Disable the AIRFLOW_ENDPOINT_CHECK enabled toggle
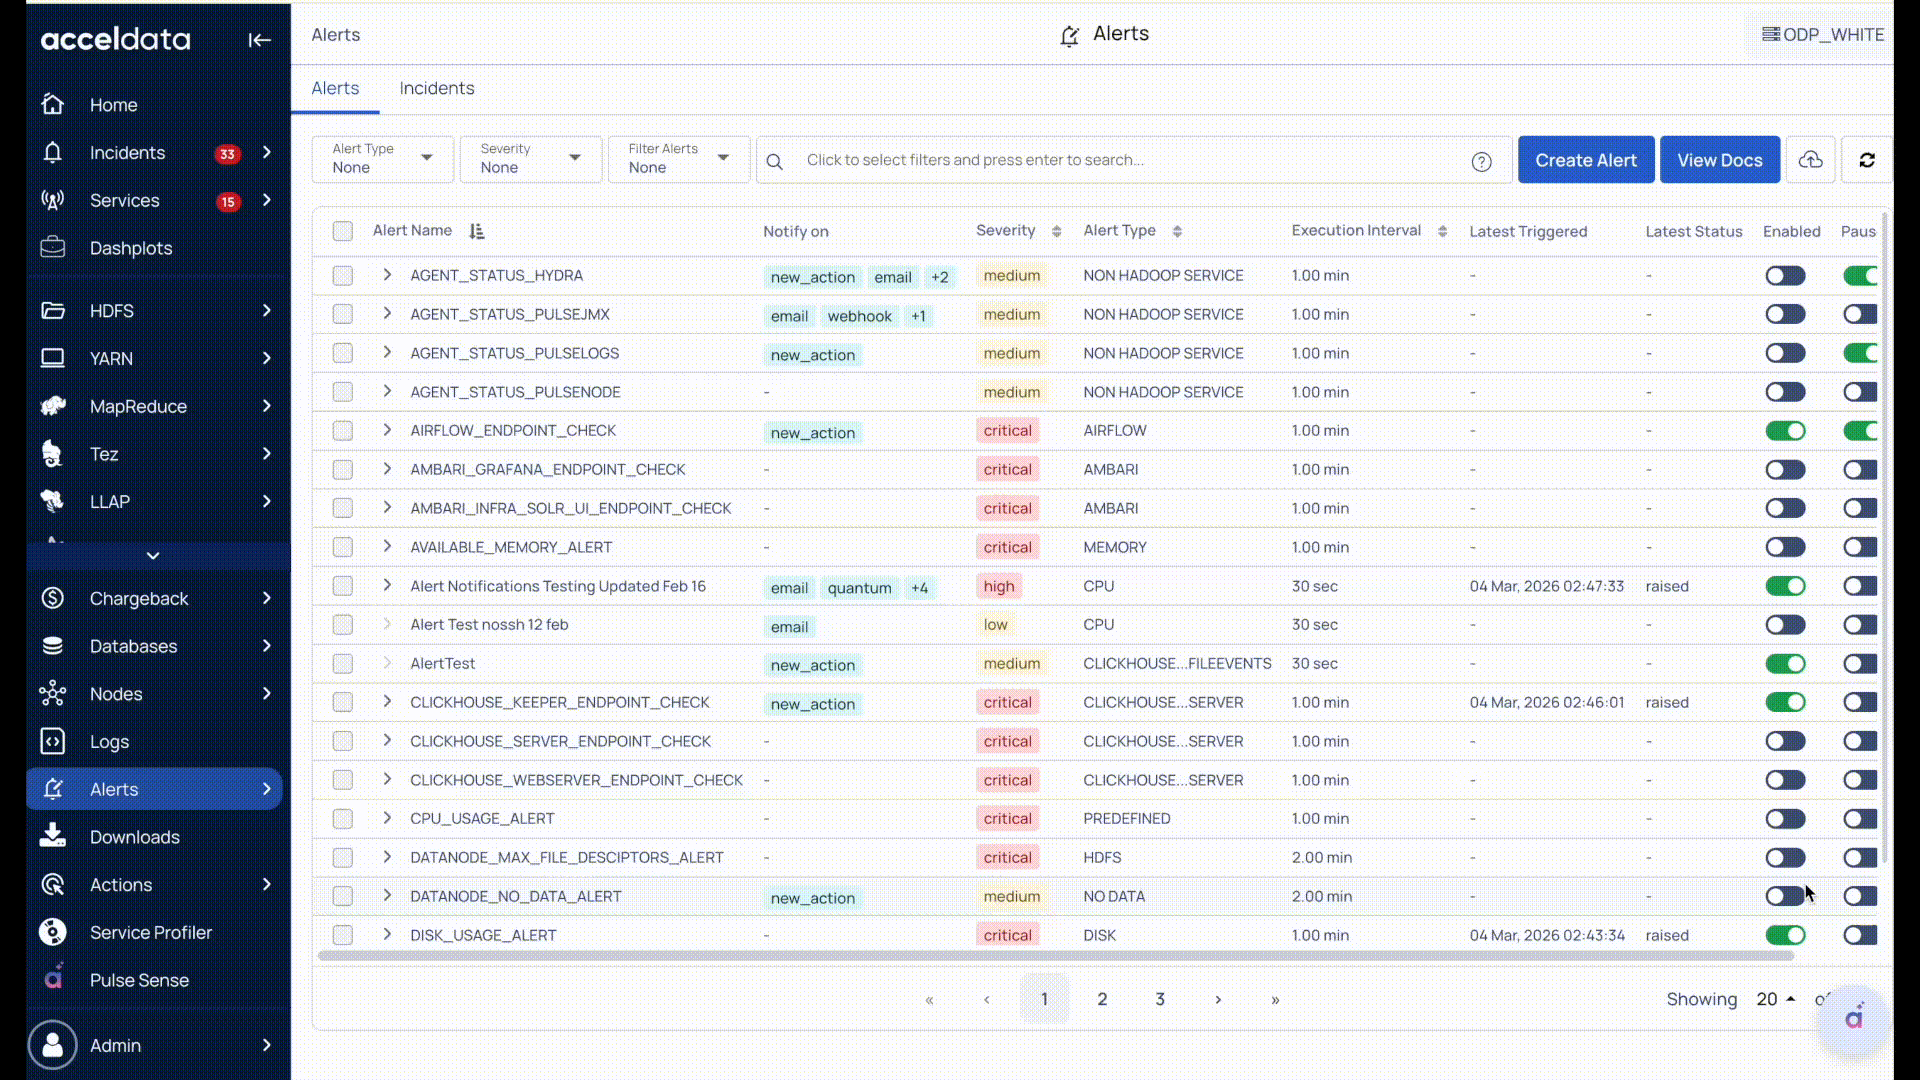 coord(1784,431)
